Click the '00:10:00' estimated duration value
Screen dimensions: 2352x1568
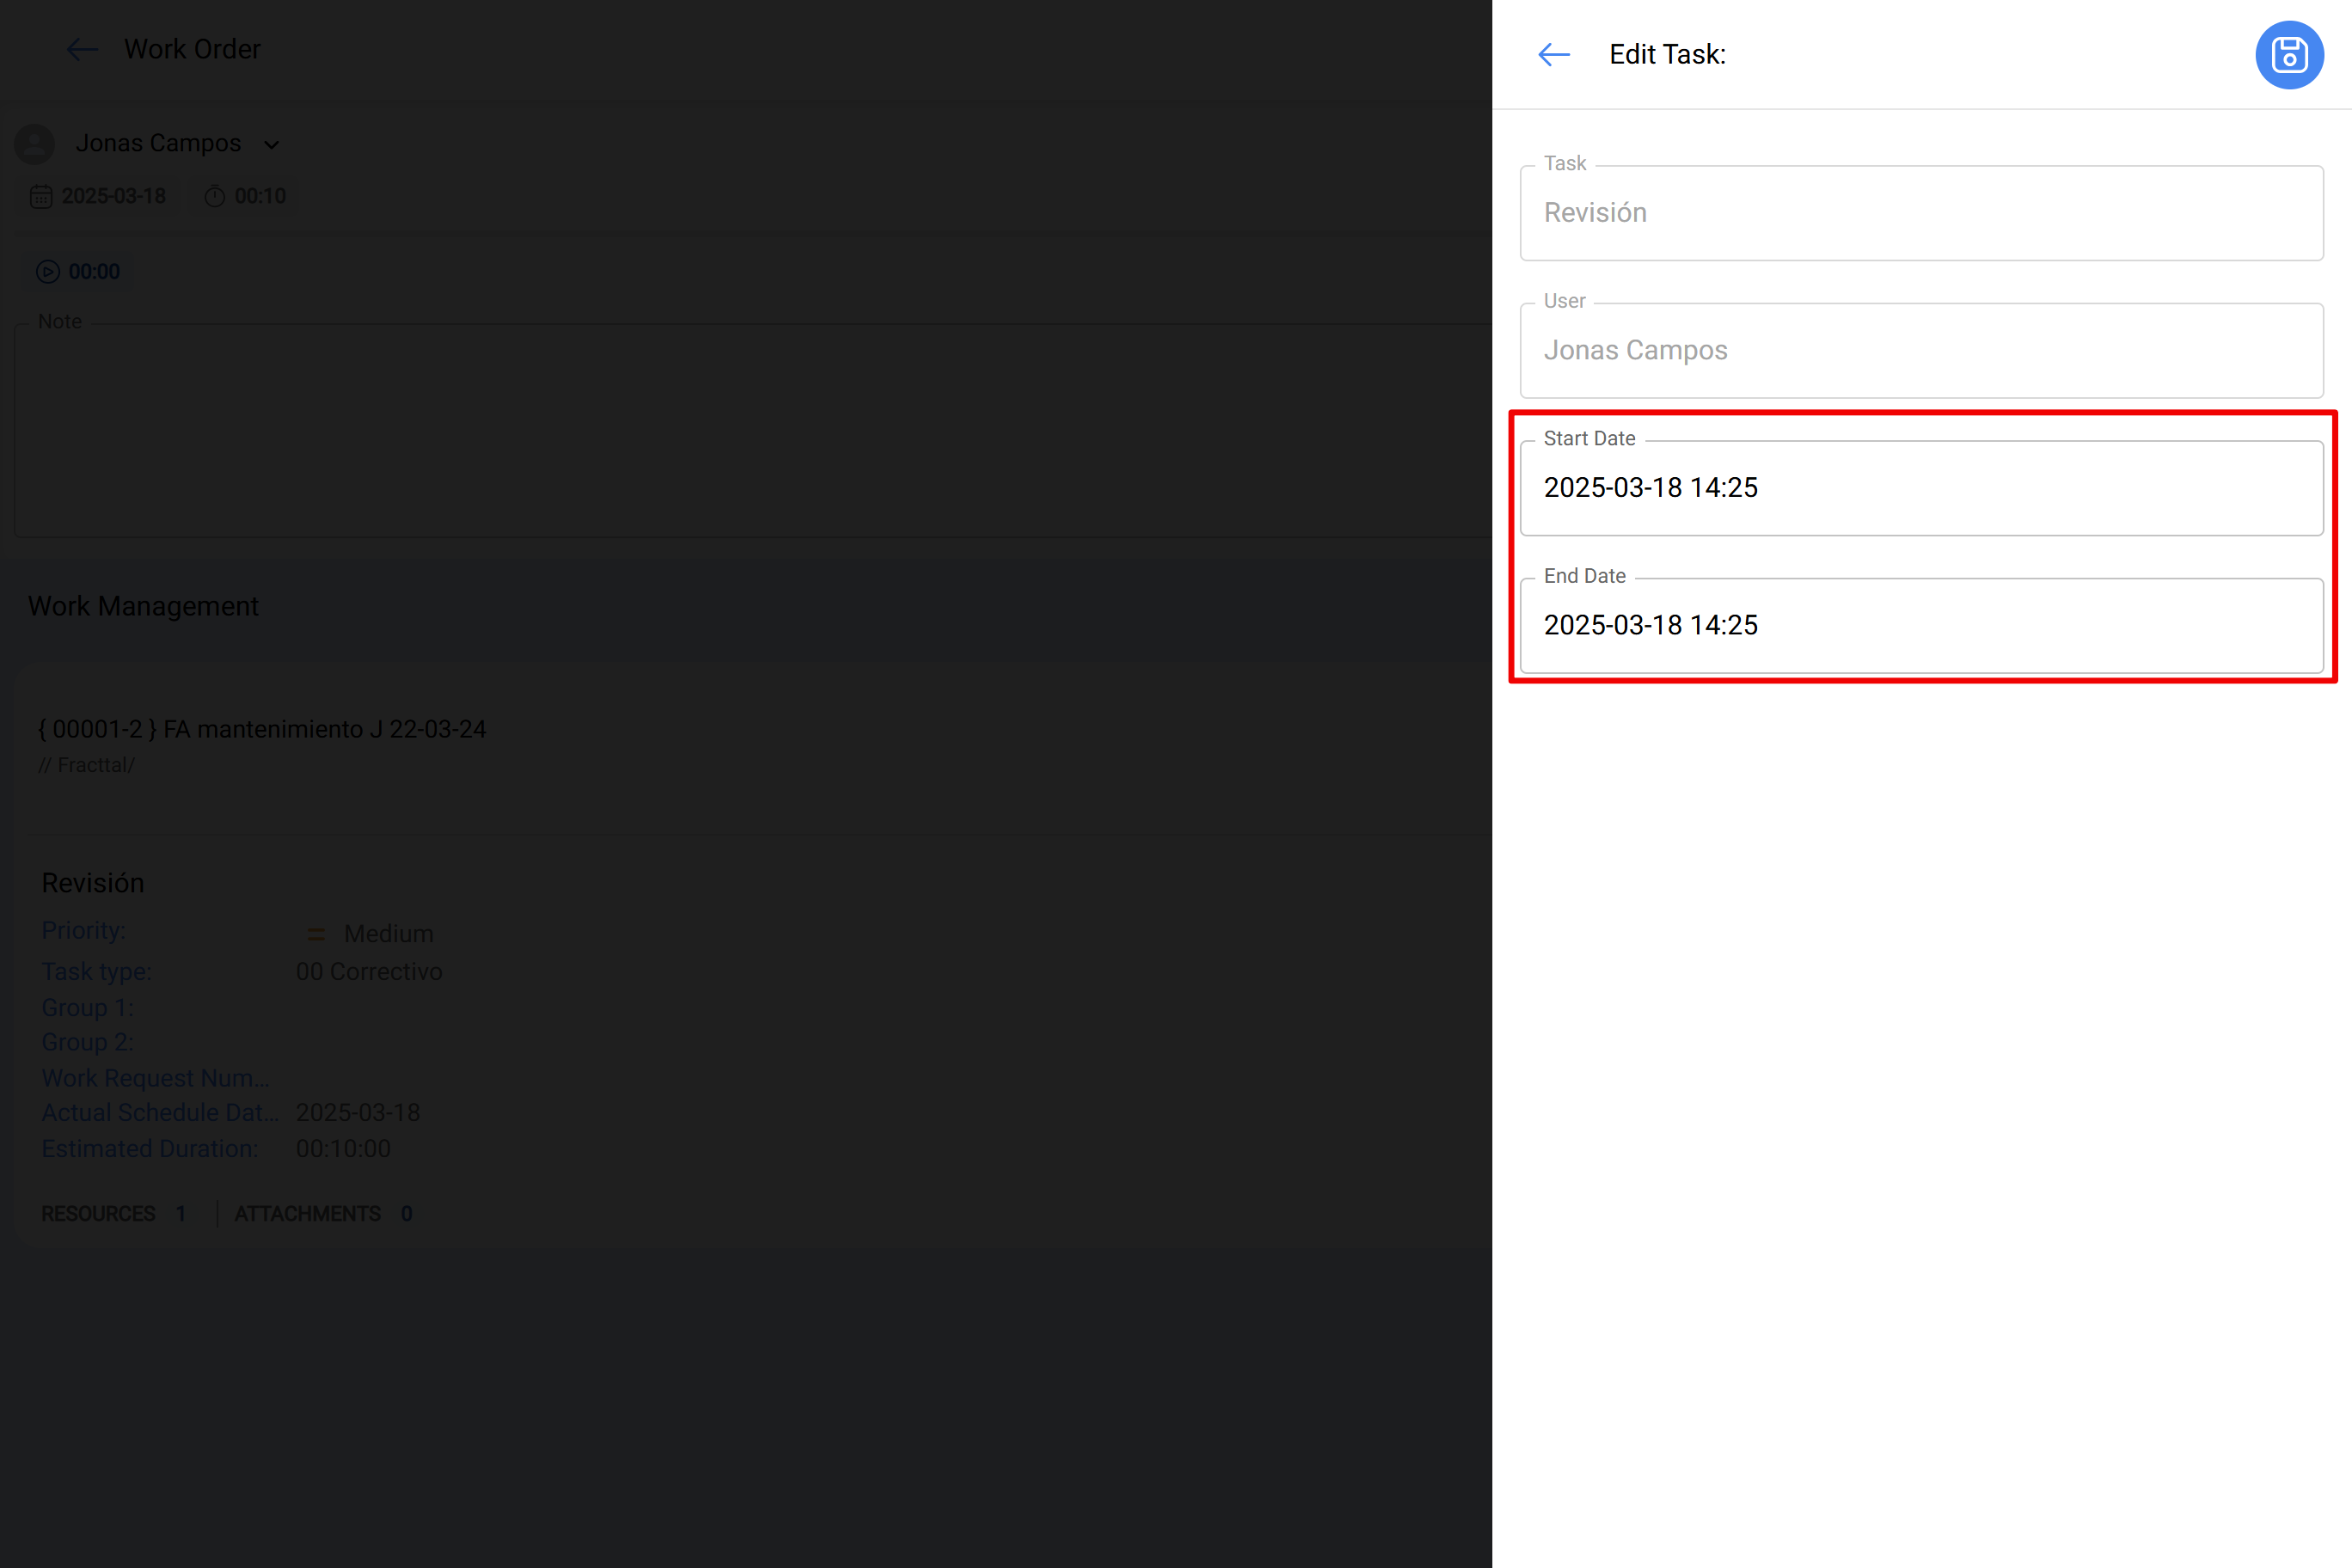[x=343, y=1149]
